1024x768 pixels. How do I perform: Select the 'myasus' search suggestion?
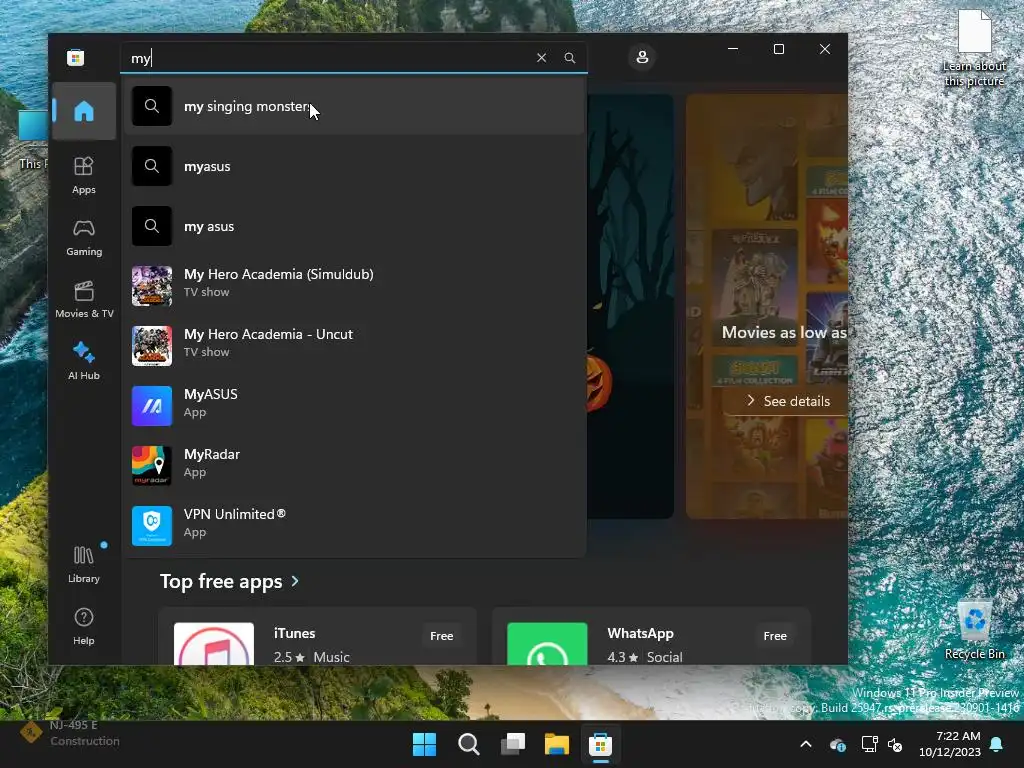coord(353,167)
